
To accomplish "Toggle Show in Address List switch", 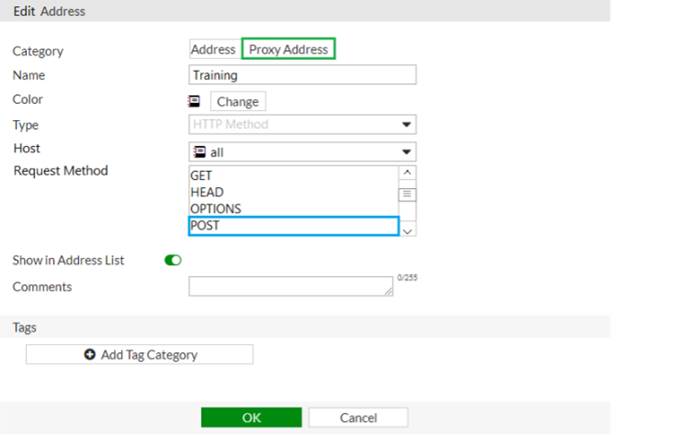I will pos(173,260).
